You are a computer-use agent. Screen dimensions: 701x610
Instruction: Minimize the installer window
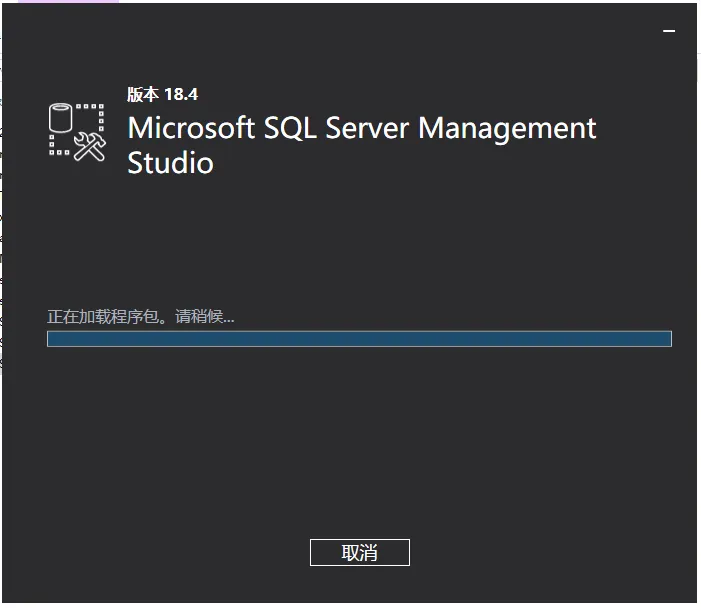(x=669, y=31)
